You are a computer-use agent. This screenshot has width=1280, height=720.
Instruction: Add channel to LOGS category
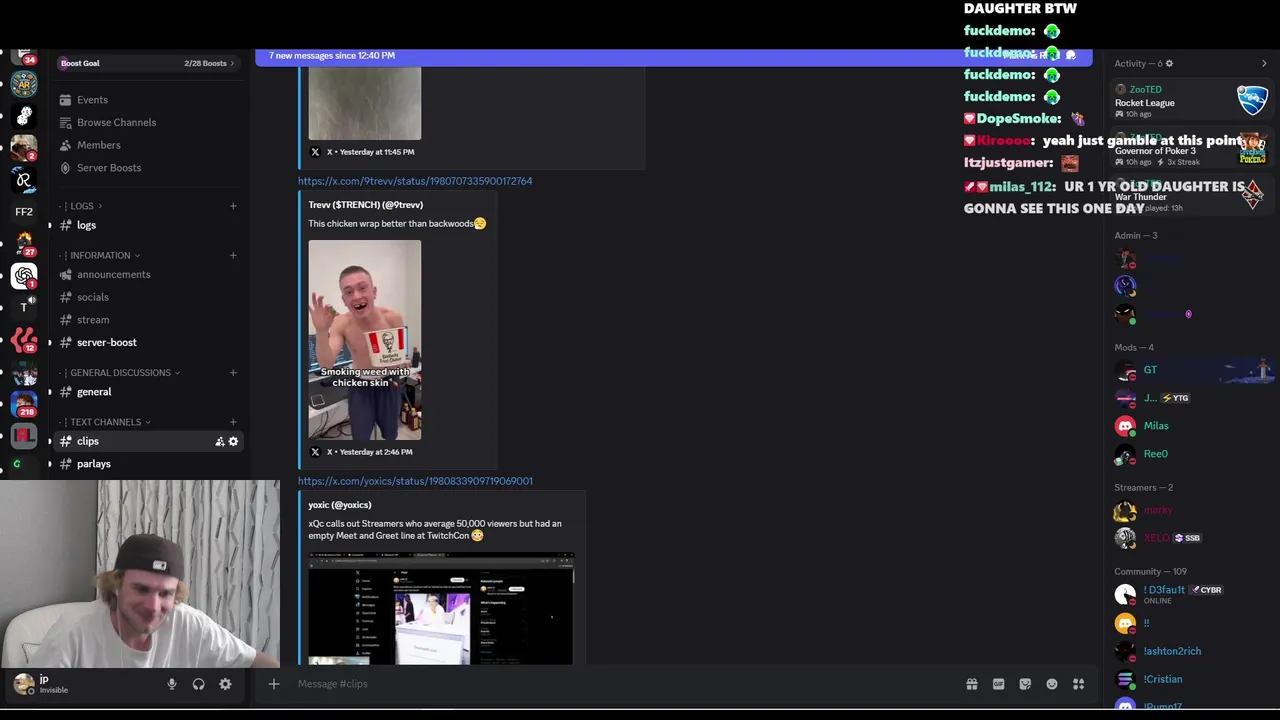pos(233,206)
